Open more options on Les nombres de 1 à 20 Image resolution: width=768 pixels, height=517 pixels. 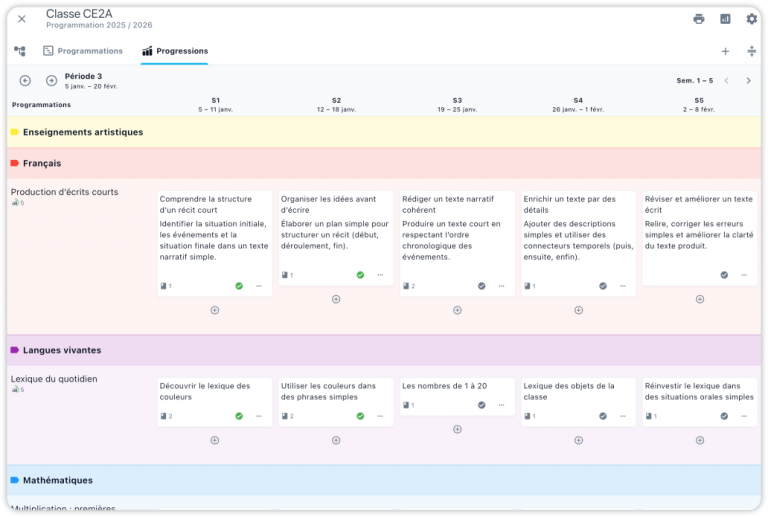coord(502,405)
